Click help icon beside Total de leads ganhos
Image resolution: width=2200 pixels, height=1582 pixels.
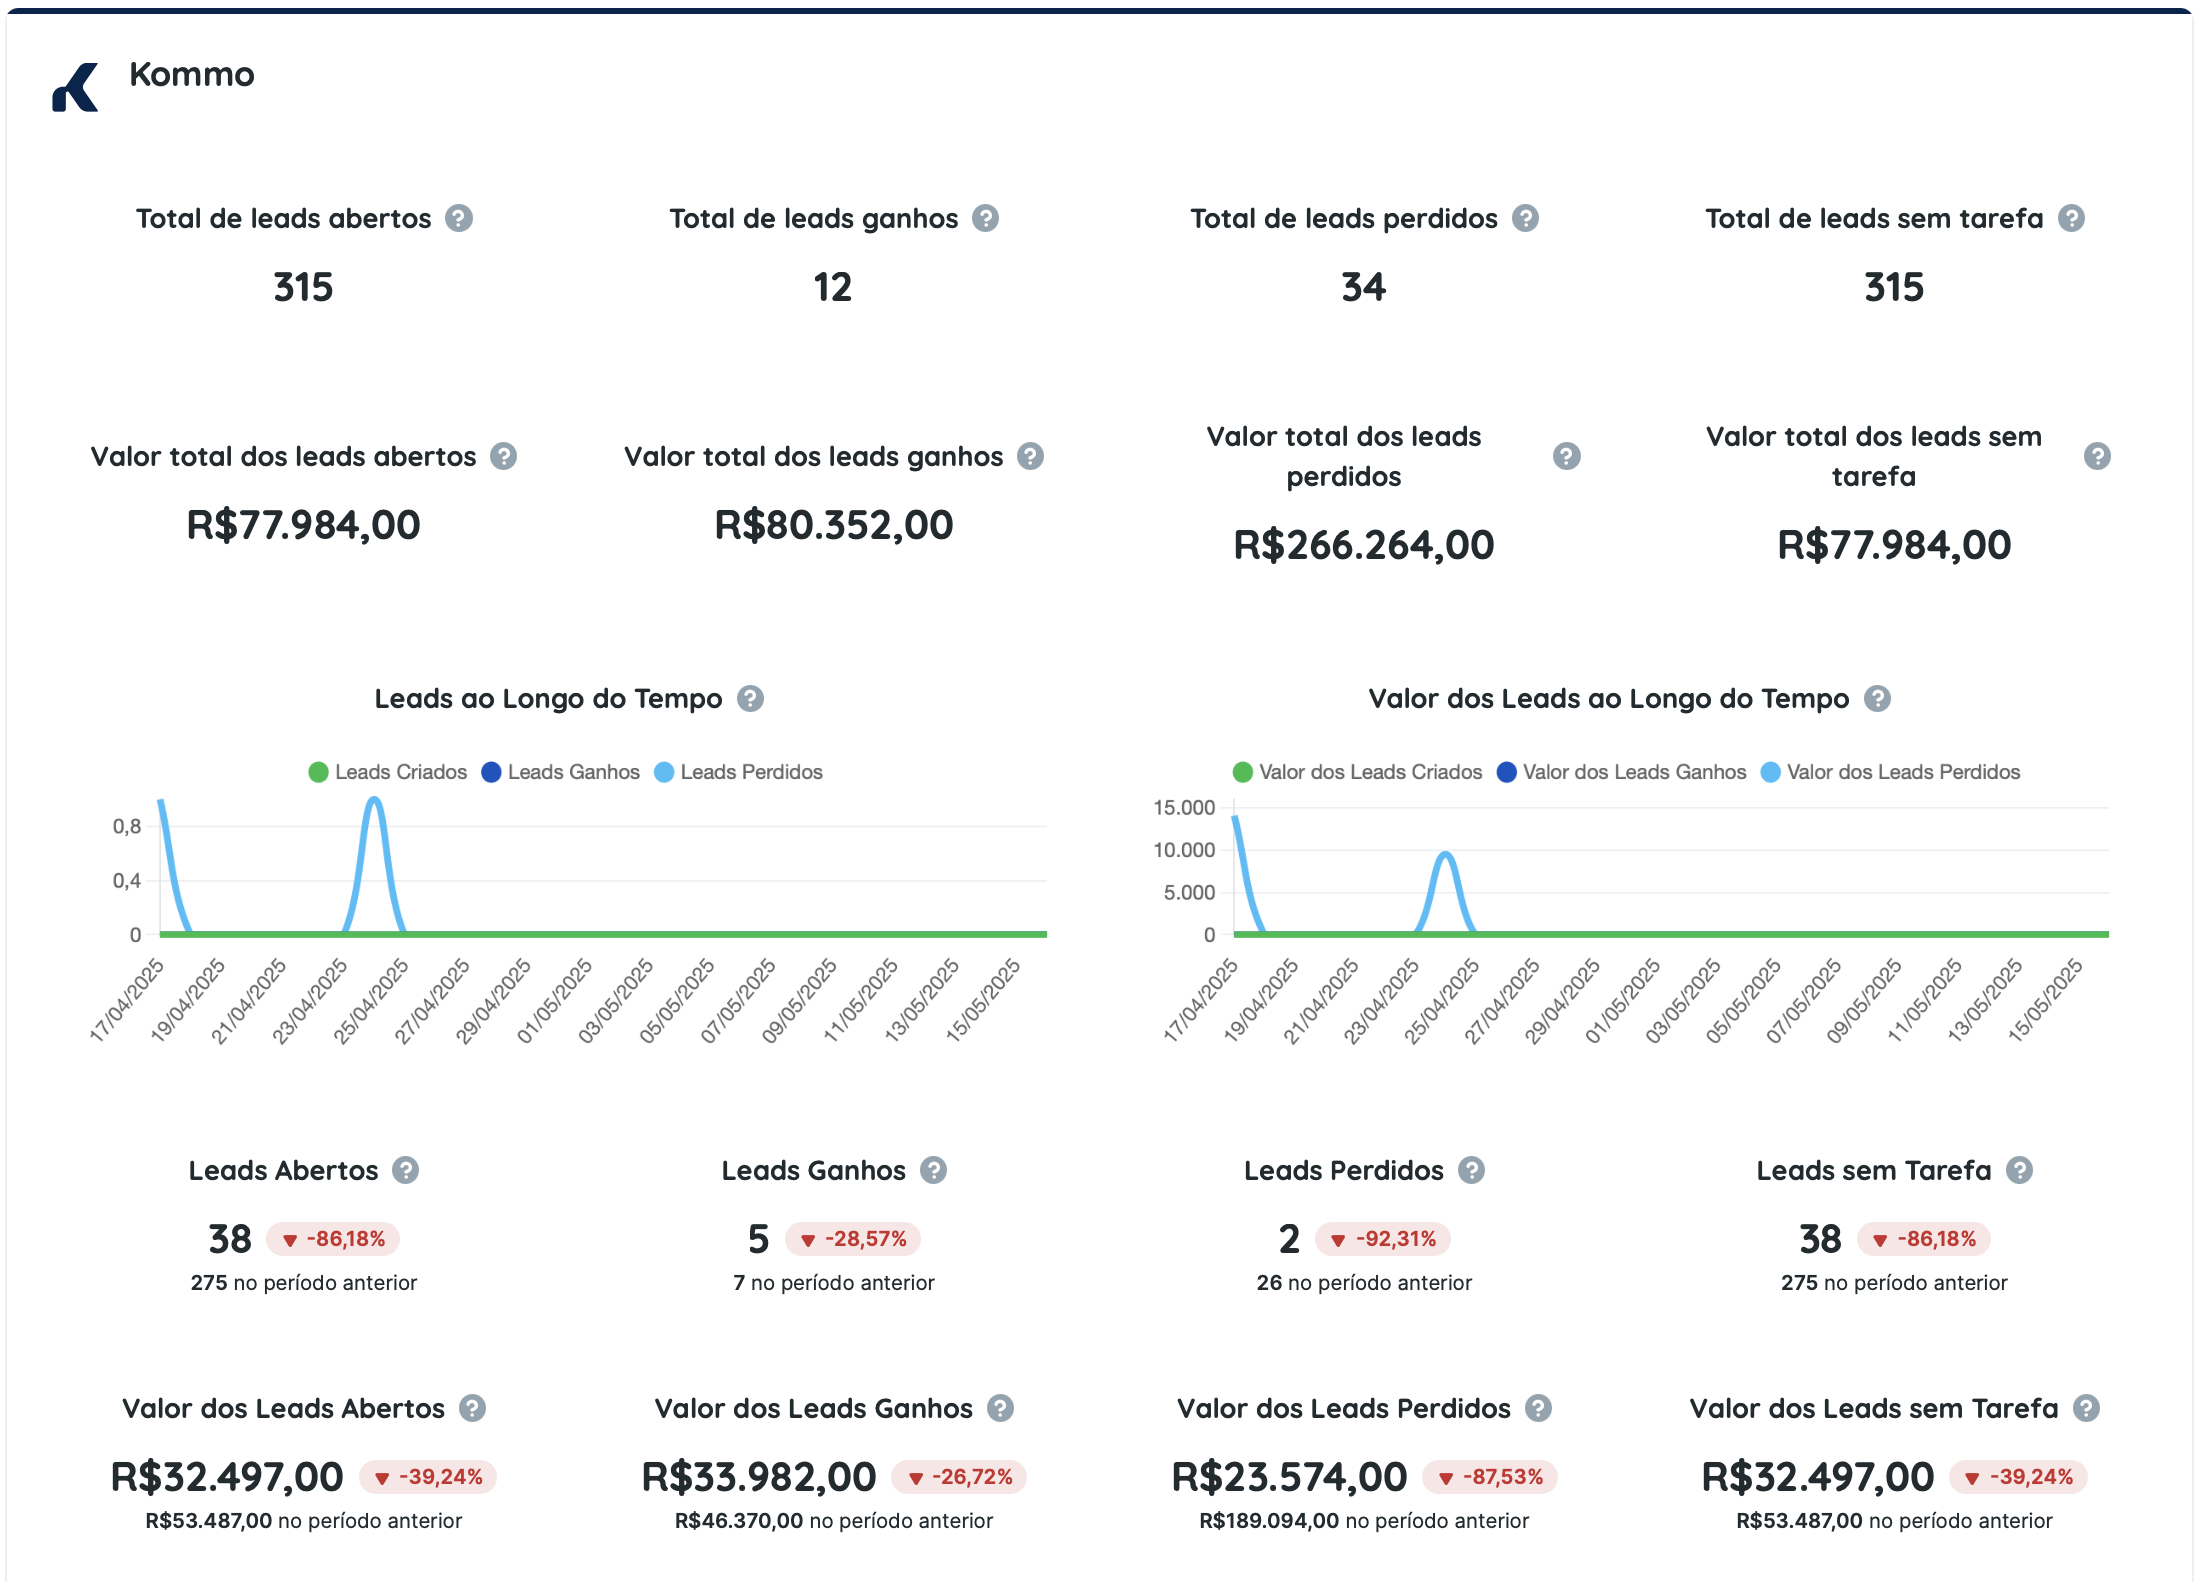(x=986, y=218)
